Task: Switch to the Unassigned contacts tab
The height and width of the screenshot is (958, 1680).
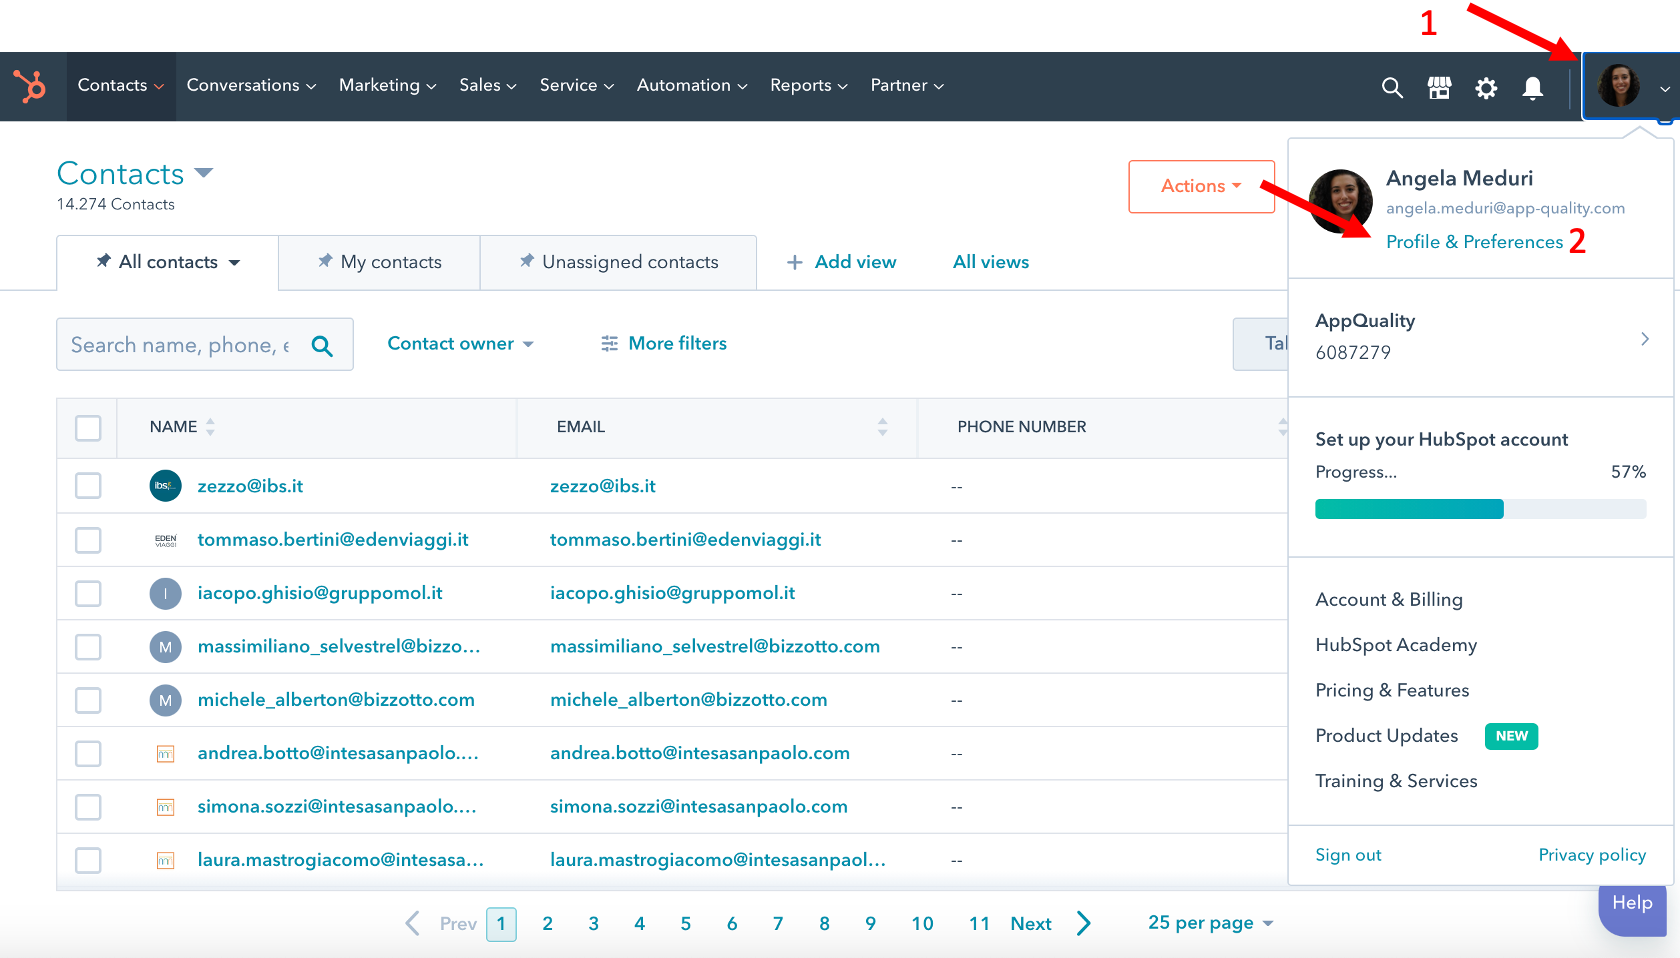Action: [x=618, y=262]
